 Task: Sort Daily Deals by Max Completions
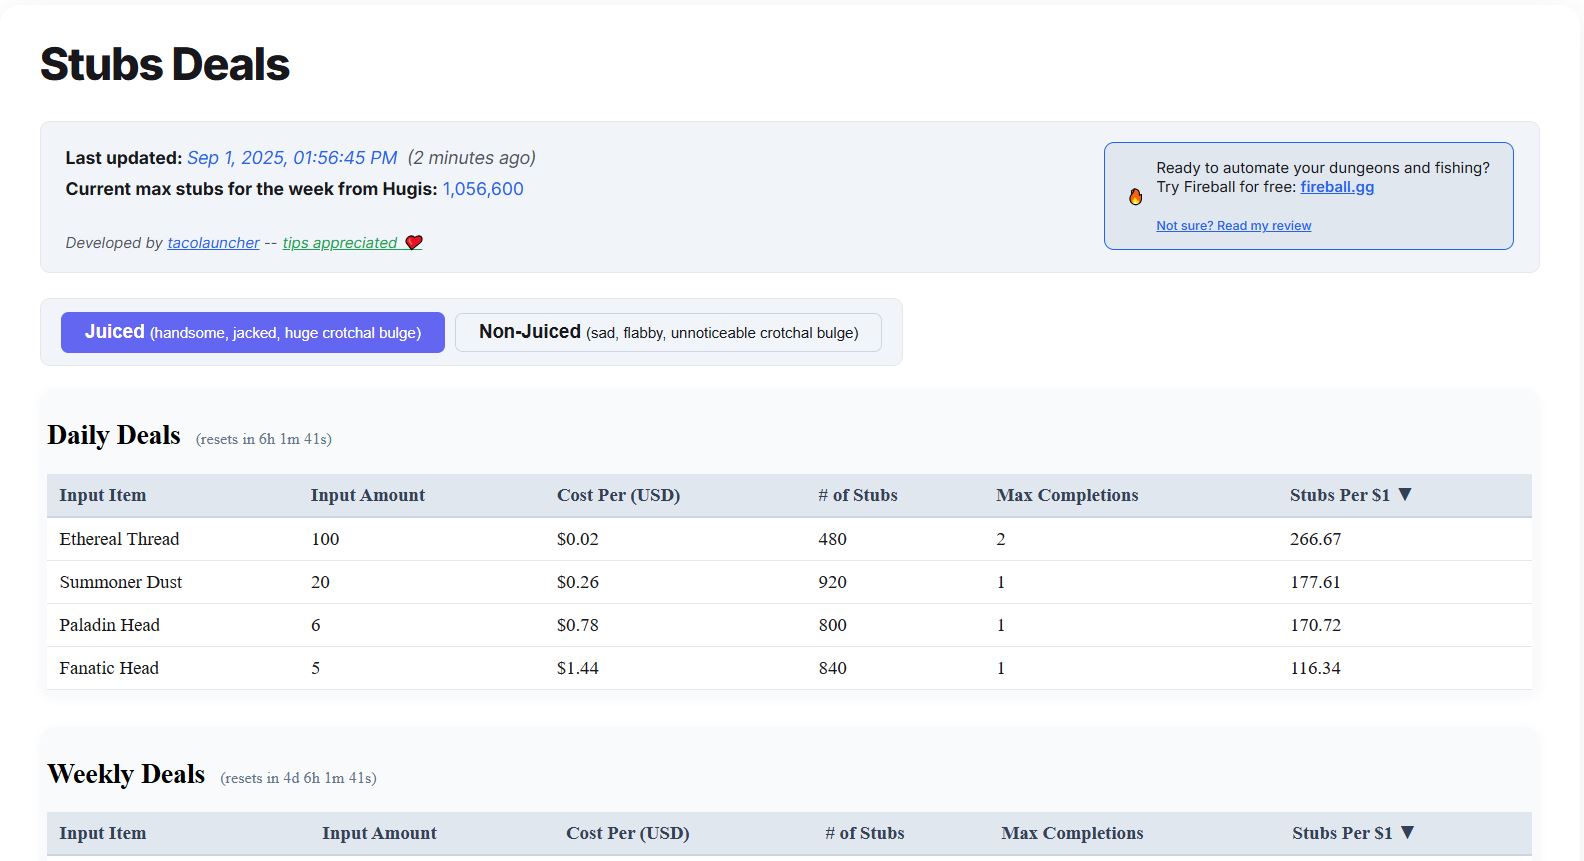coord(1066,495)
